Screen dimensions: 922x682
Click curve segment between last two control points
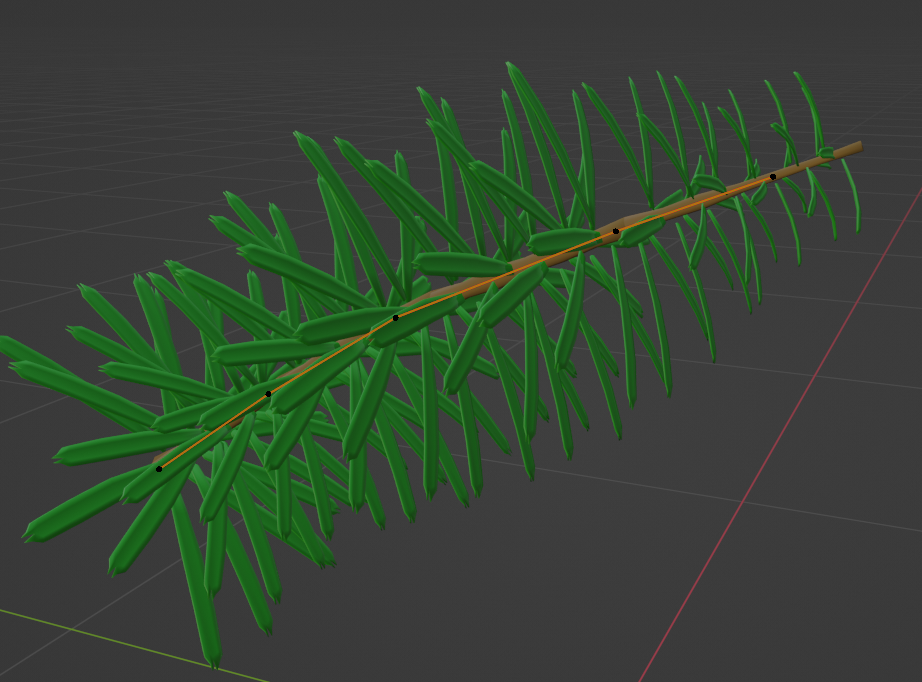pyautogui.click(x=695, y=204)
